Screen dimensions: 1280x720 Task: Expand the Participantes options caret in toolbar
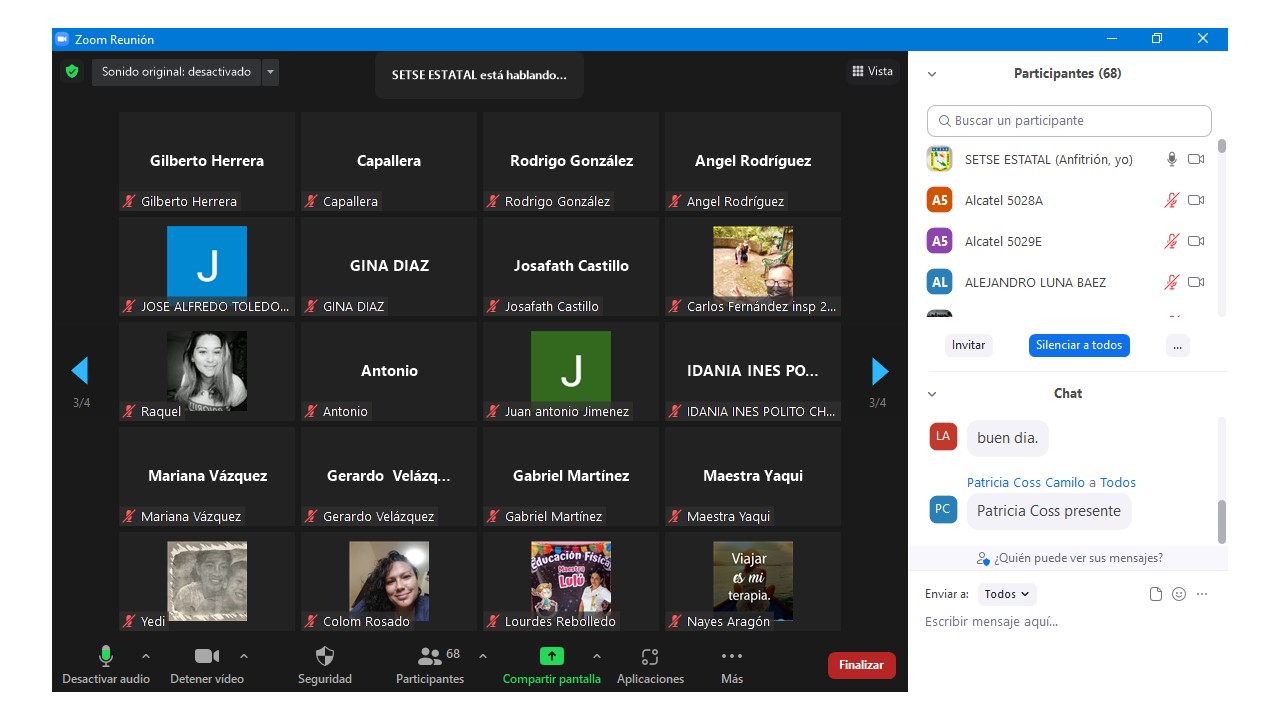pos(483,656)
